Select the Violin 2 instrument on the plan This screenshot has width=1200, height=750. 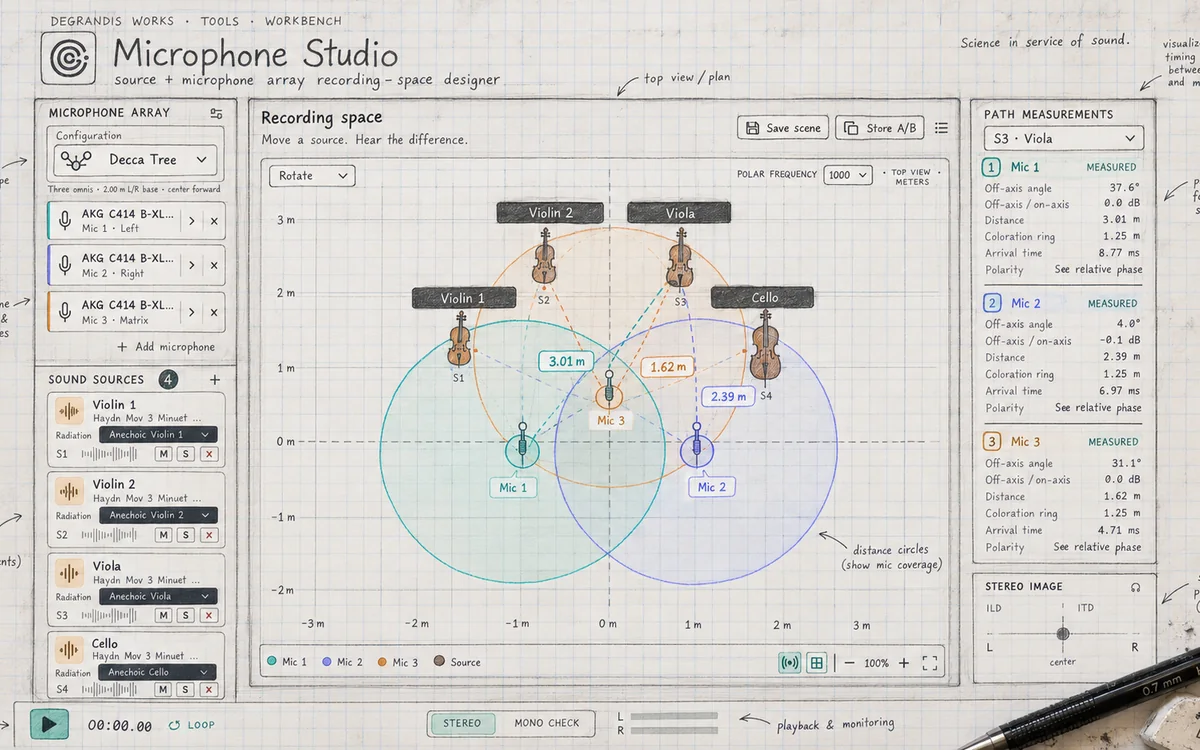(544, 256)
